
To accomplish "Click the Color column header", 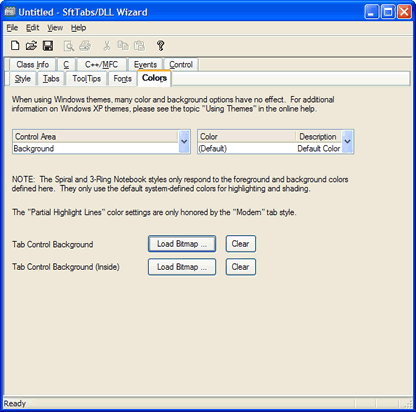I will click(x=247, y=137).
